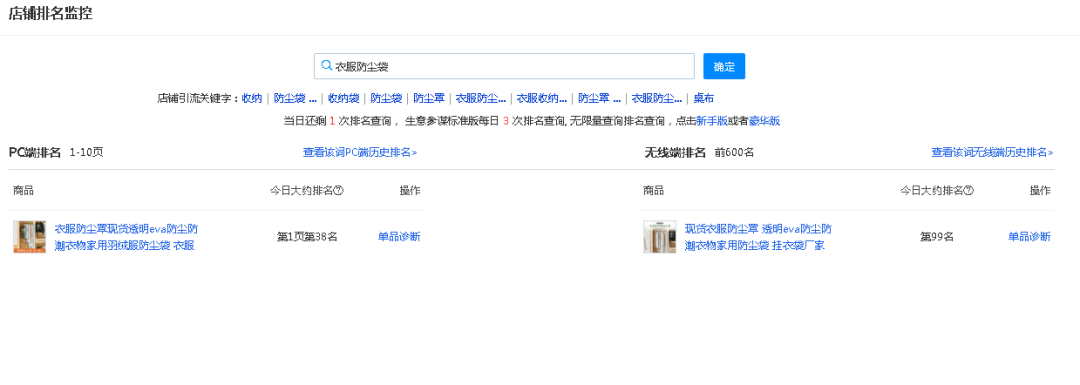
Task: Select keyword 防尘袋 without ellipsis
Action: pyautogui.click(x=386, y=98)
